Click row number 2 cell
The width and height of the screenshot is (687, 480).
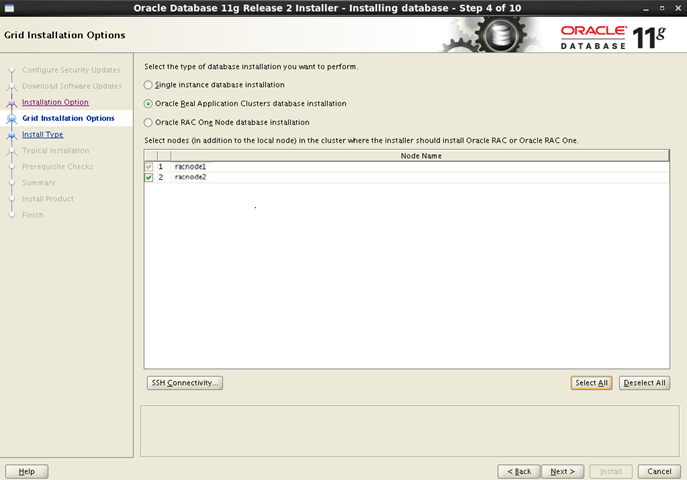[x=164, y=177]
